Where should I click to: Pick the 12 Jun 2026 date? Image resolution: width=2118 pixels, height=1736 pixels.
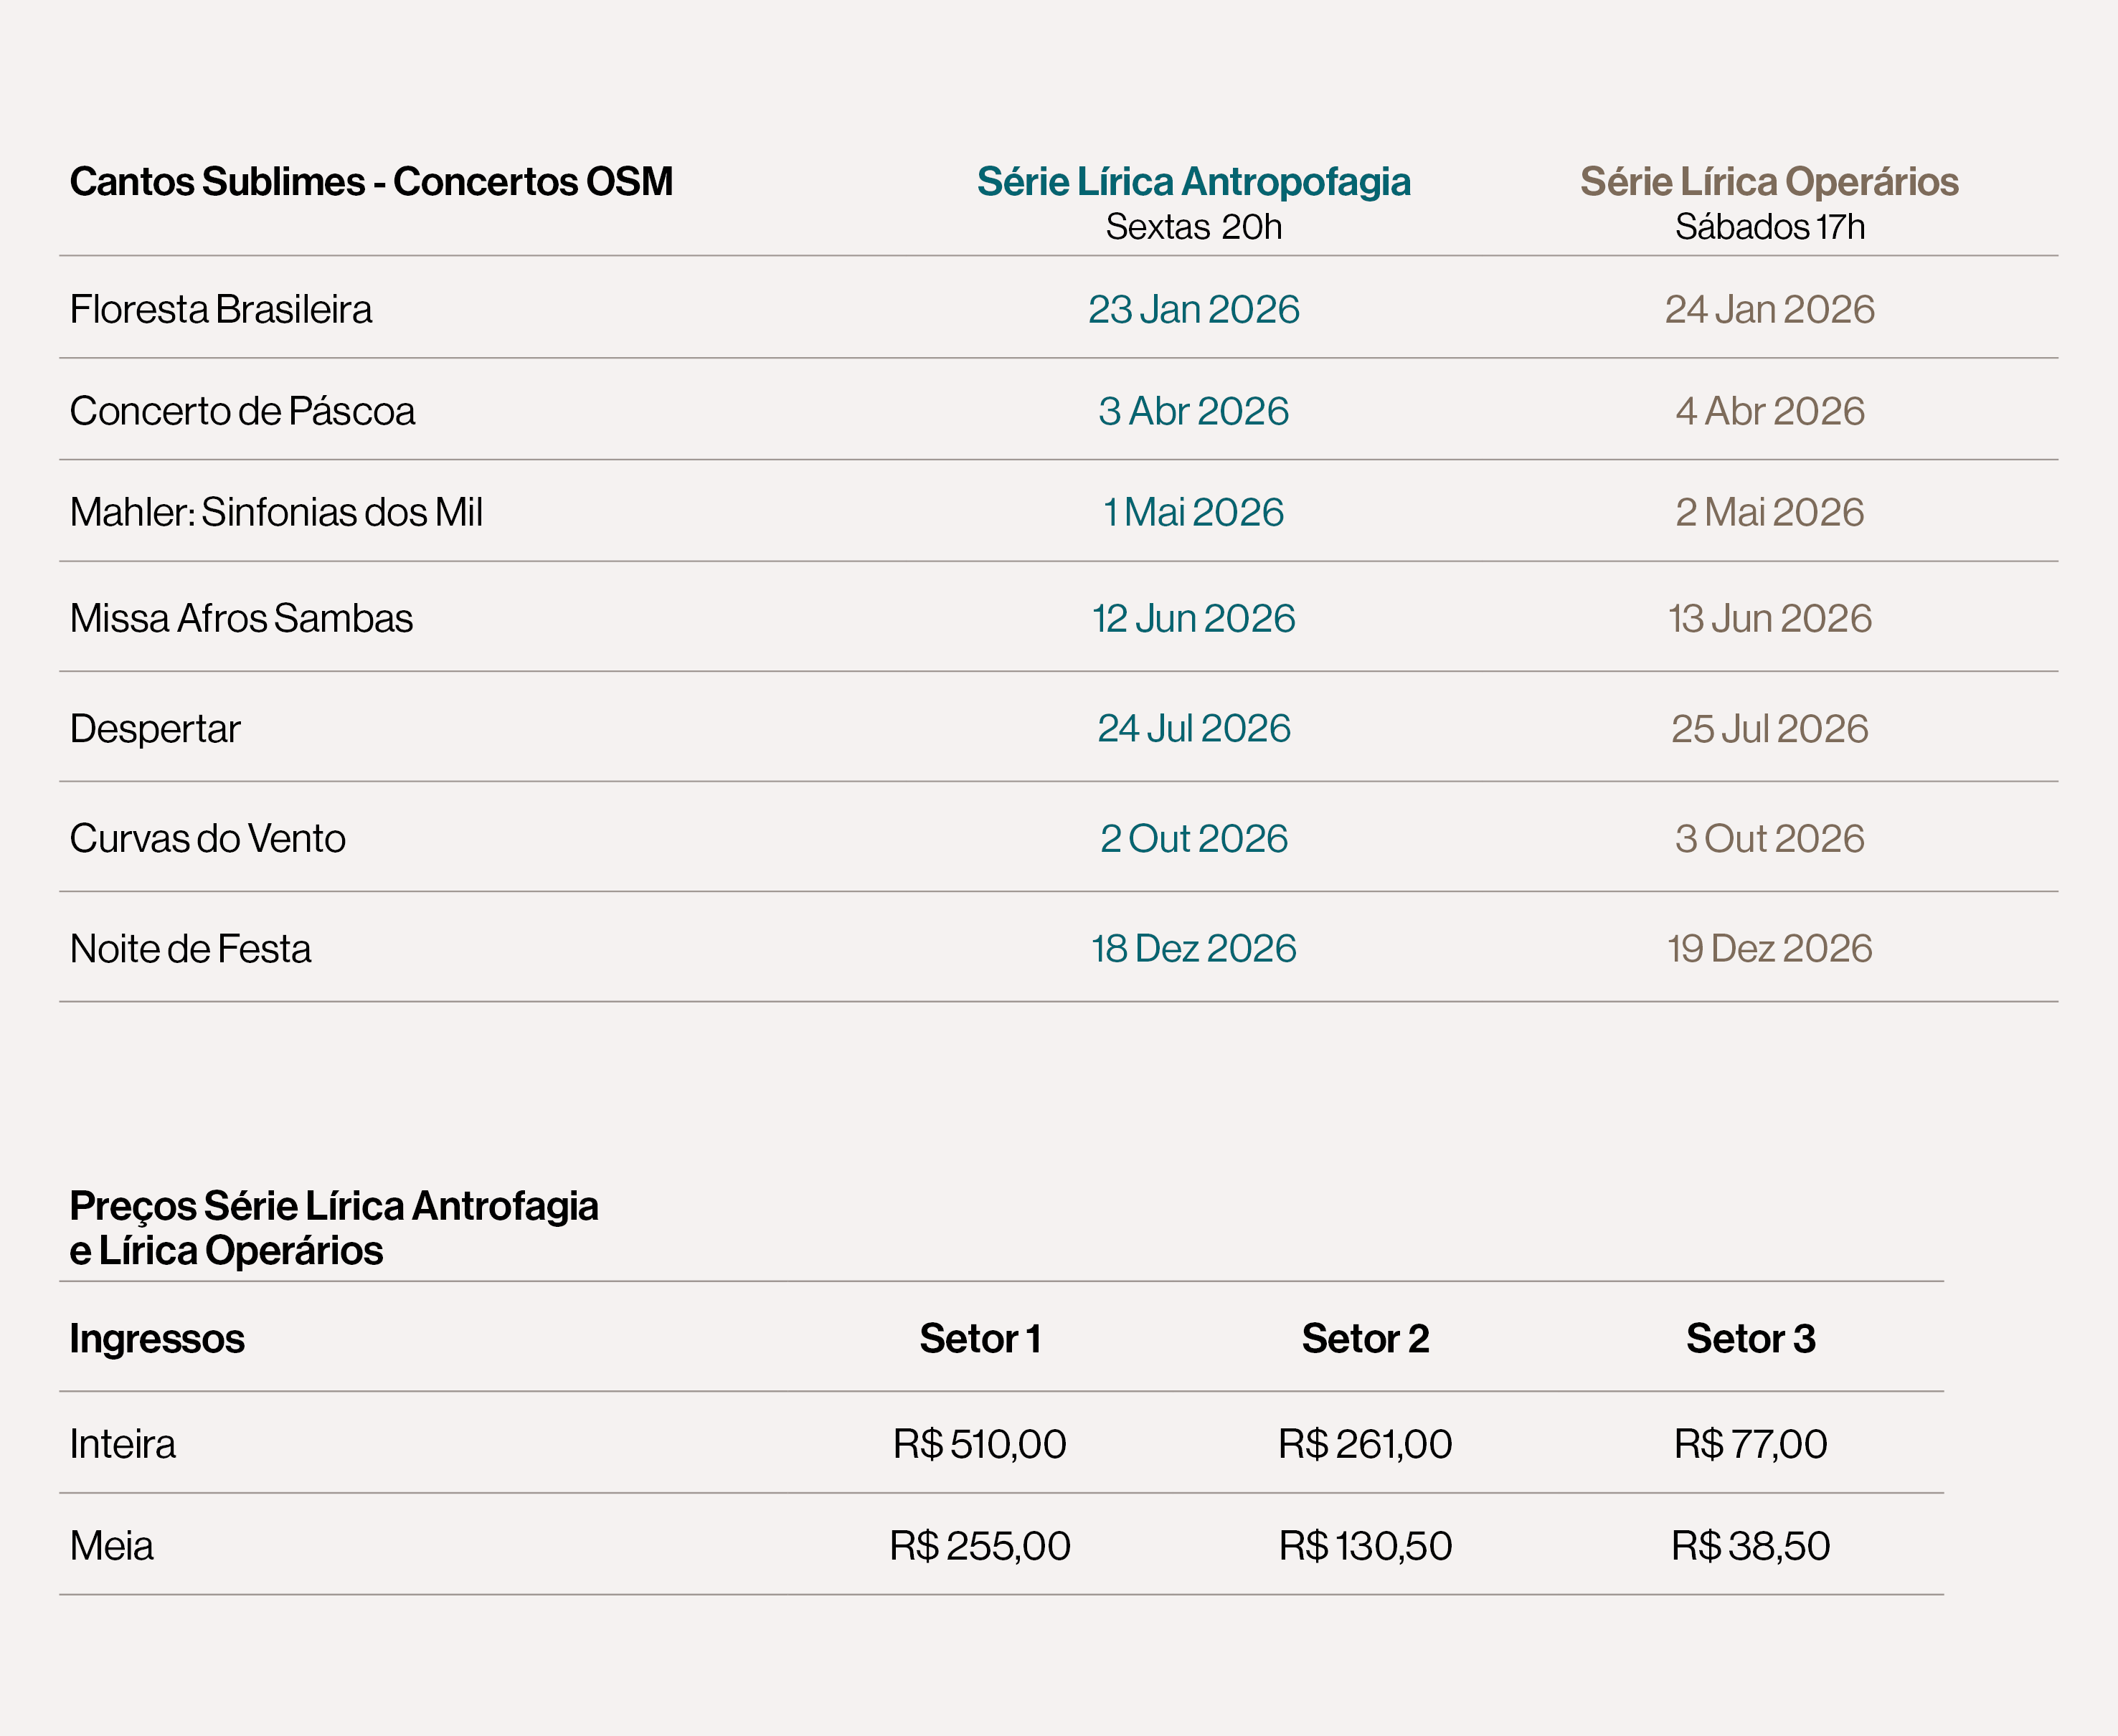click(1193, 619)
